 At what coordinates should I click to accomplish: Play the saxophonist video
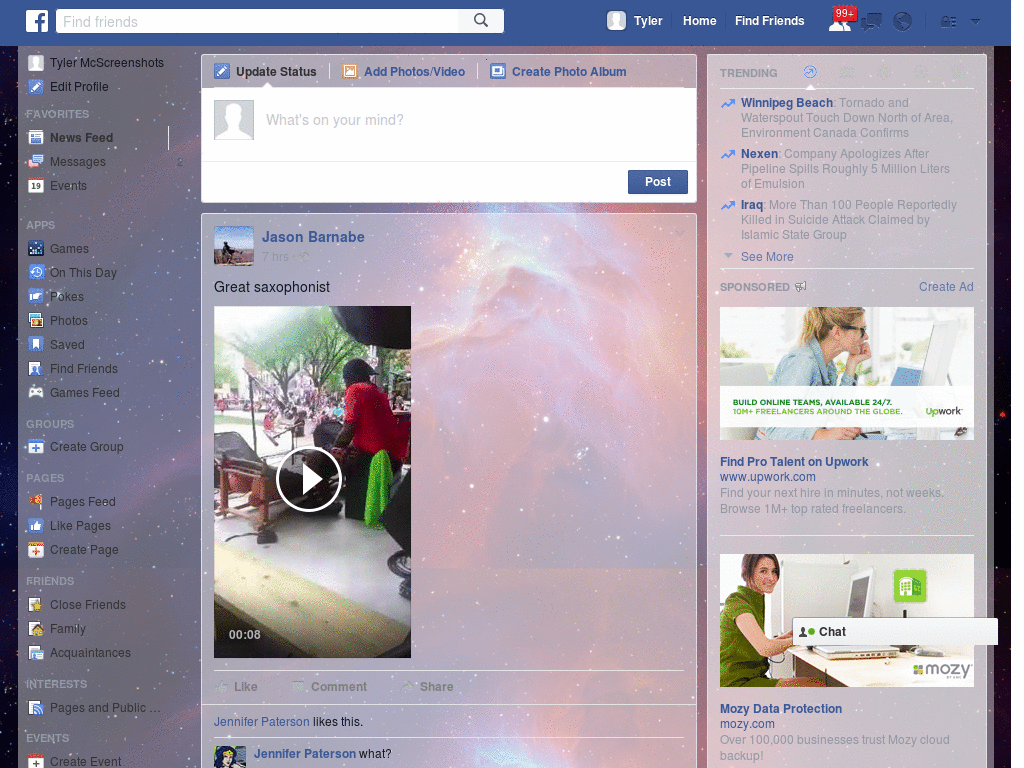[x=309, y=480]
